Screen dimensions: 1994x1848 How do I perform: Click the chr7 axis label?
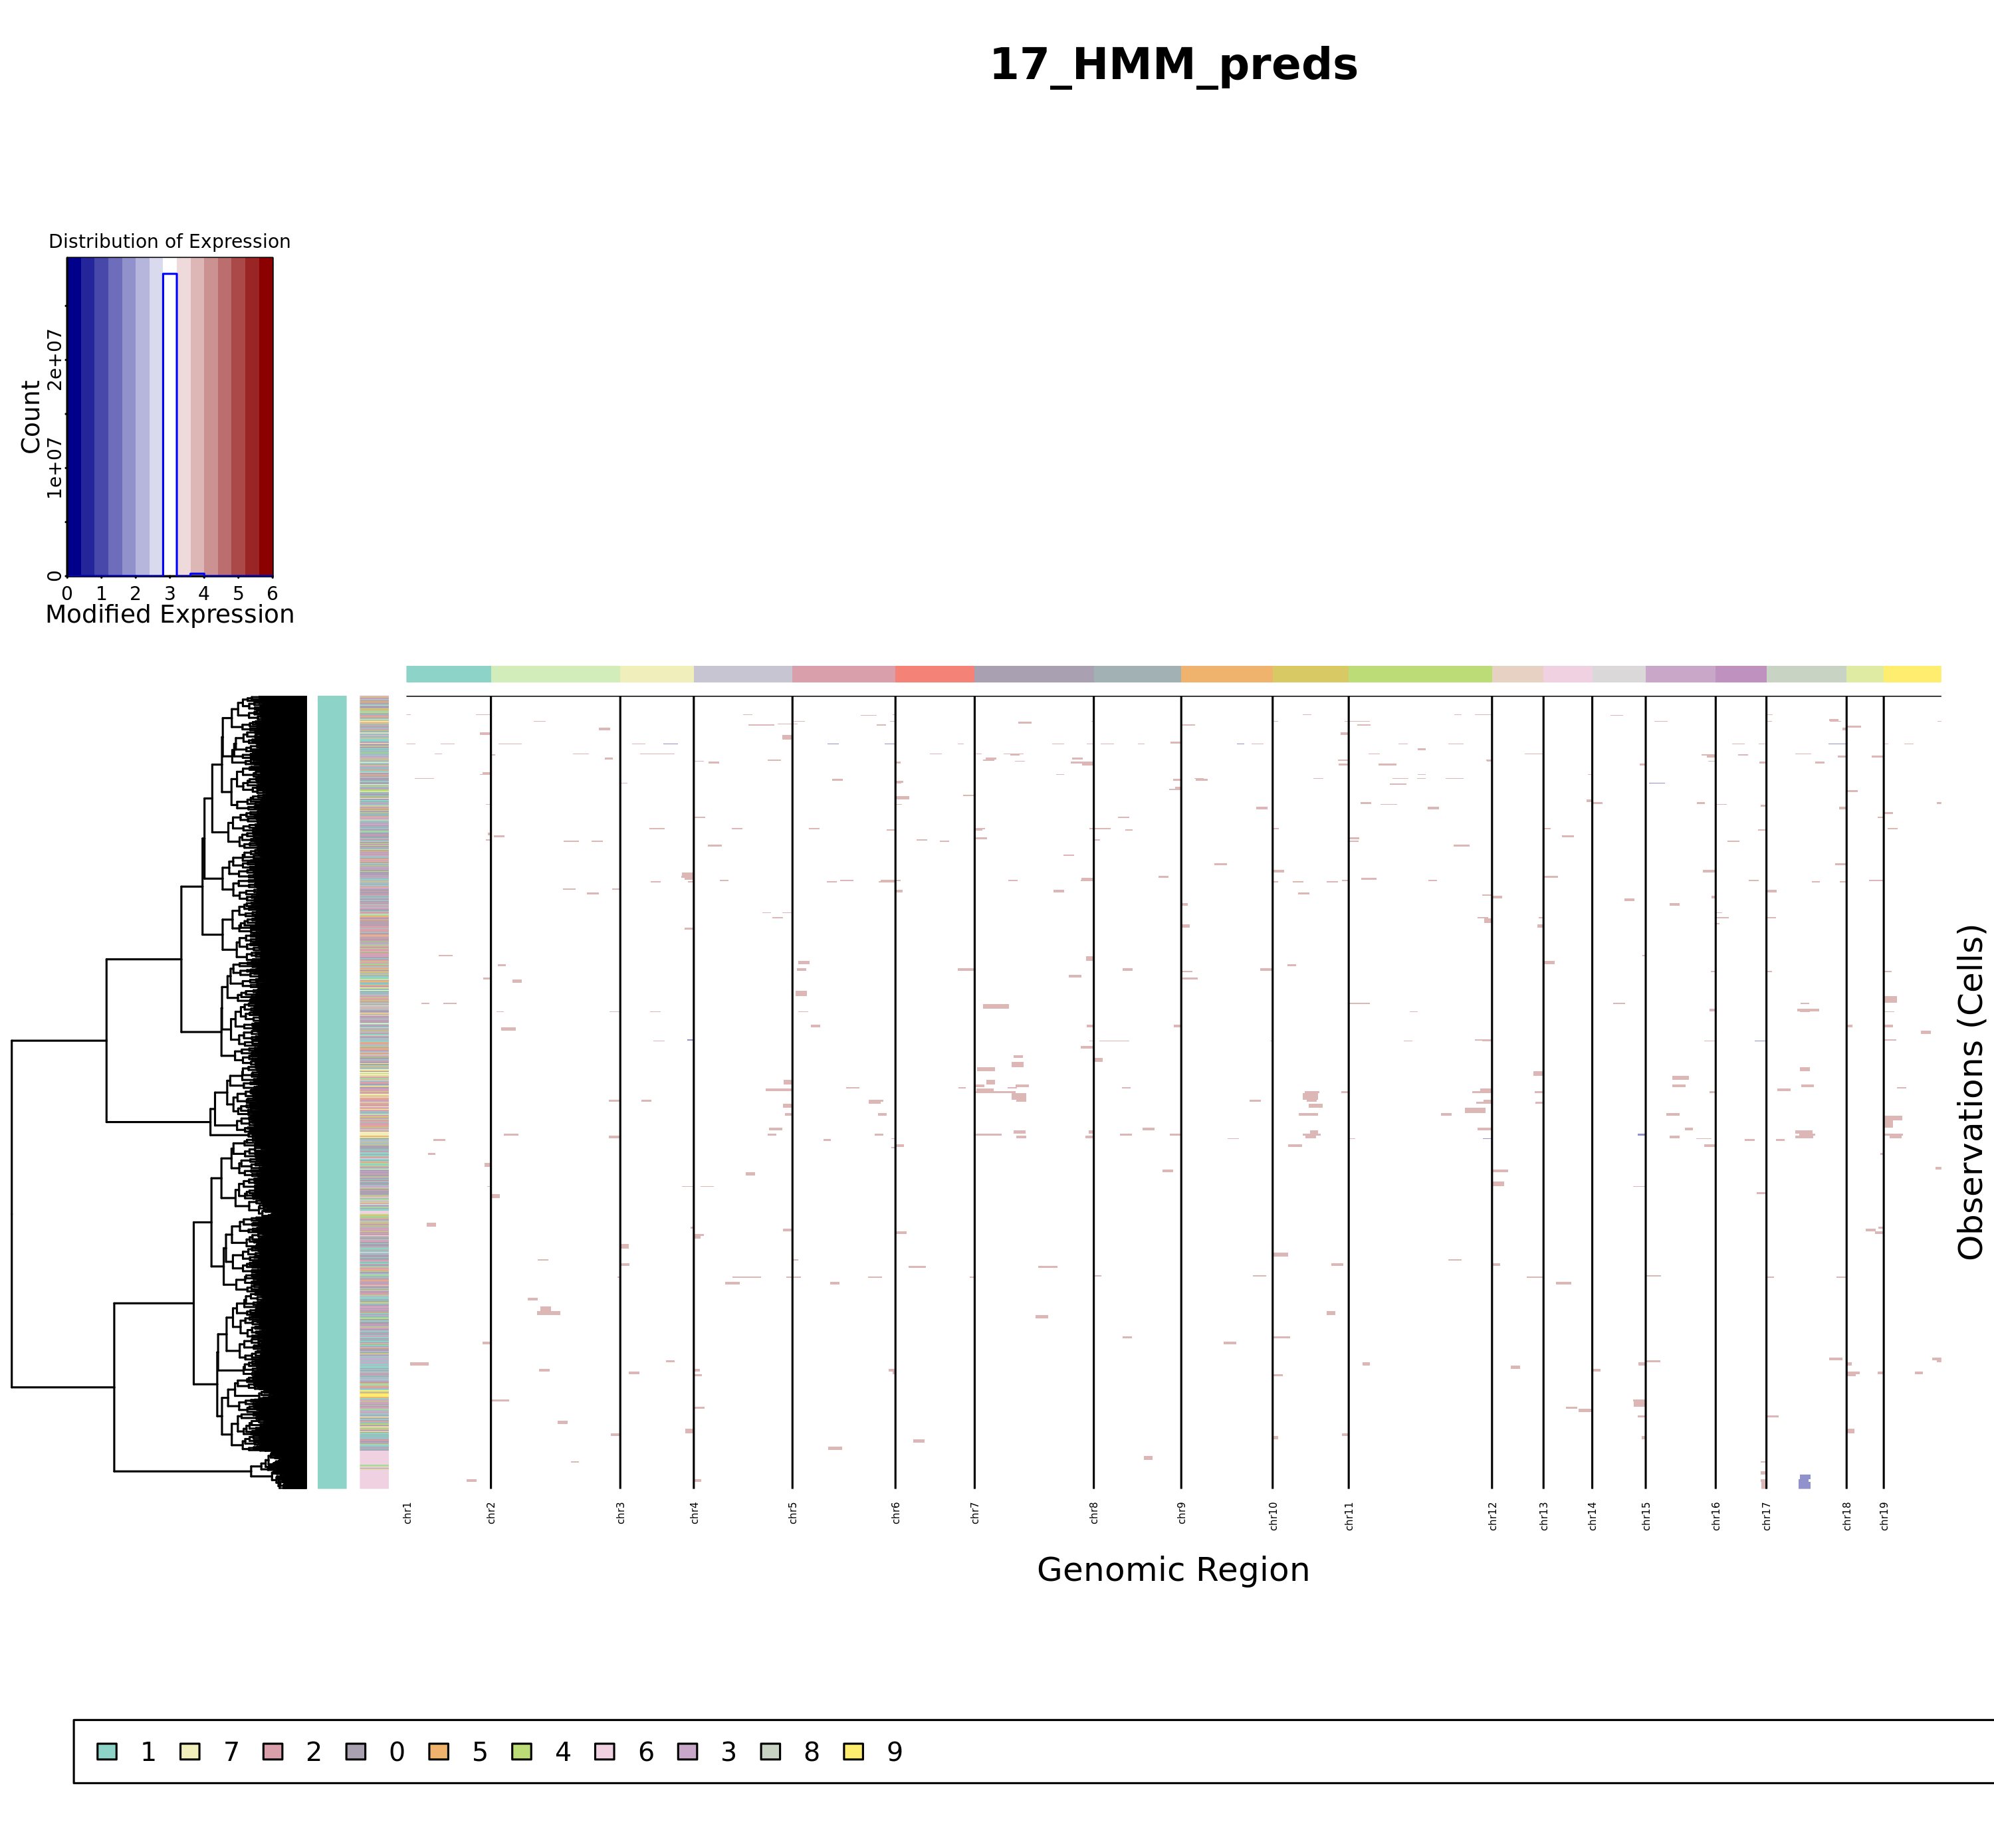tap(975, 1513)
